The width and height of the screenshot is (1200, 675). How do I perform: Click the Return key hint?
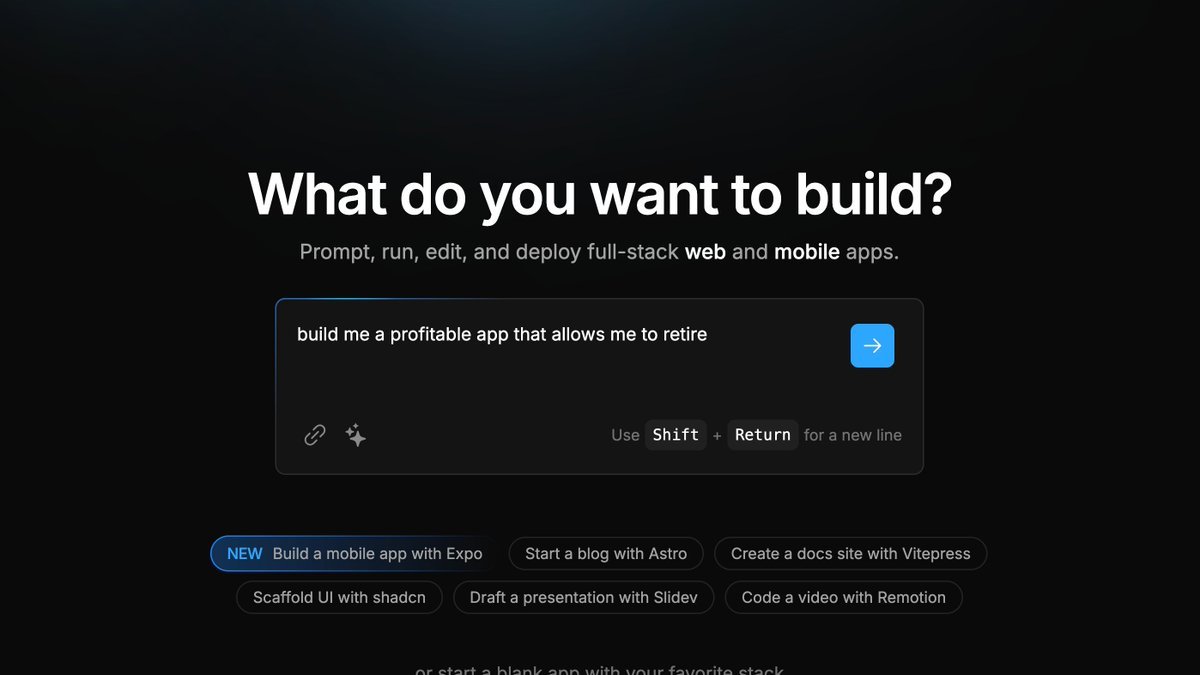[x=762, y=435]
